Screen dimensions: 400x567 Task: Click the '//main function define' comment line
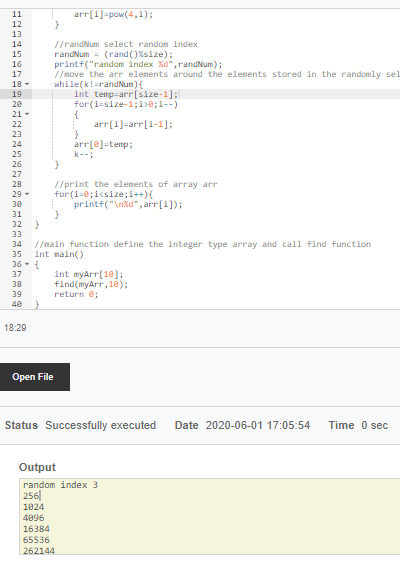coord(203,244)
